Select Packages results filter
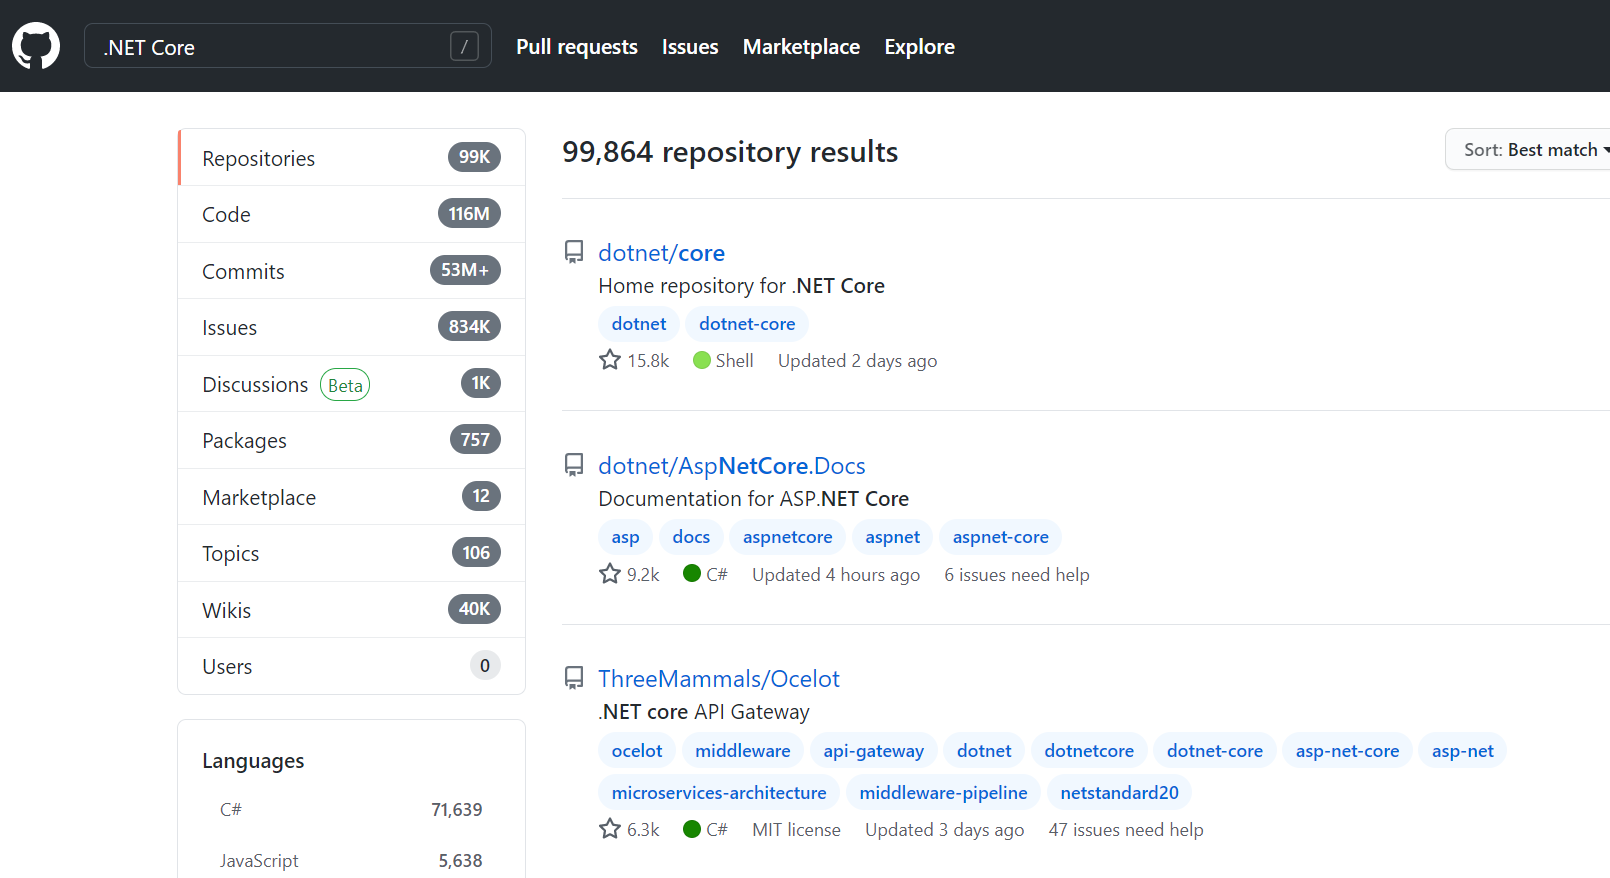This screenshot has width=1610, height=878. coord(352,440)
